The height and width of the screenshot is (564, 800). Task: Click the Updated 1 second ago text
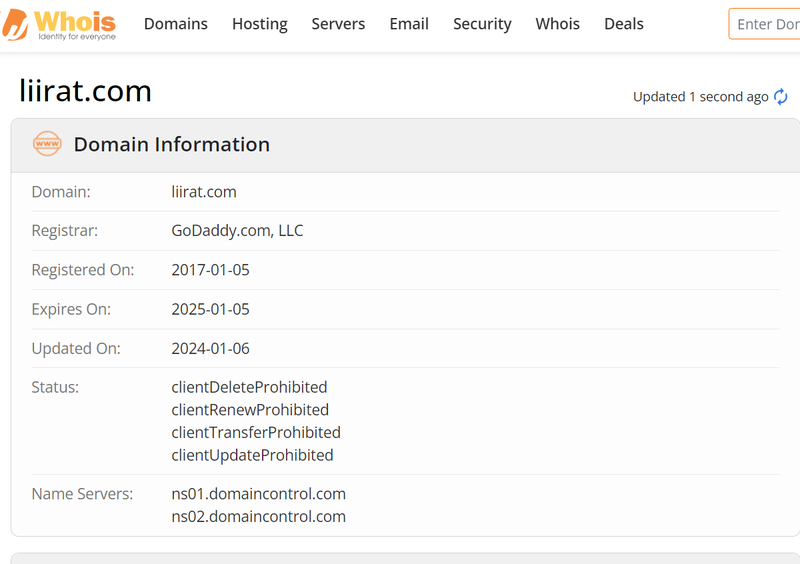pyautogui.click(x=700, y=97)
